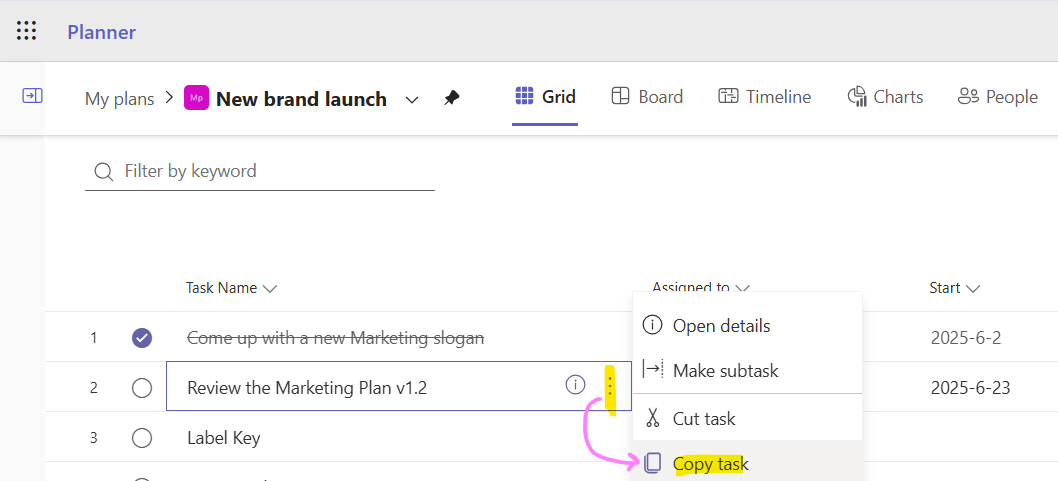This screenshot has width=1058, height=481.
Task: Switch to the People view tab
Action: (997, 97)
